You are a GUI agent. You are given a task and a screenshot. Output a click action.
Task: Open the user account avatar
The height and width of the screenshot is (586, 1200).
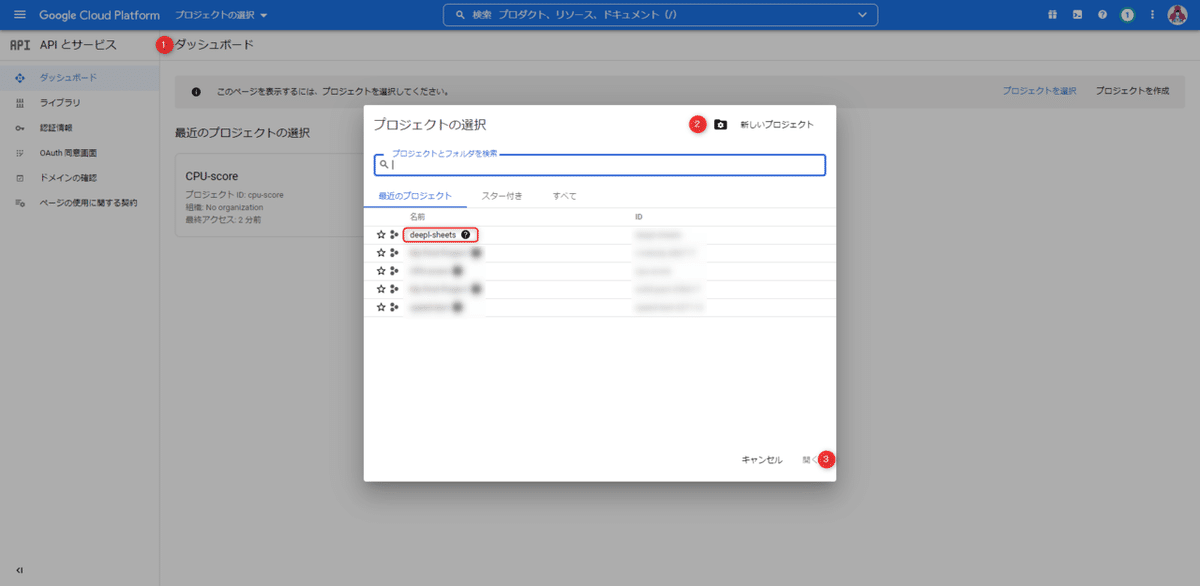pos(1178,15)
